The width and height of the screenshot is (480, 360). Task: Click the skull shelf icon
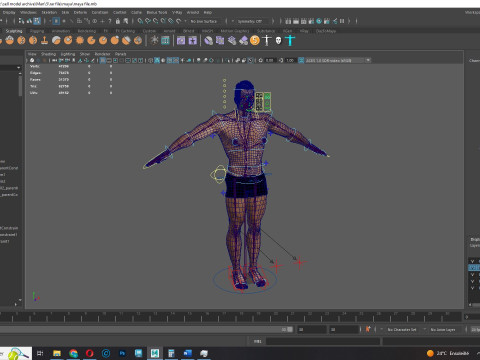tap(278, 41)
